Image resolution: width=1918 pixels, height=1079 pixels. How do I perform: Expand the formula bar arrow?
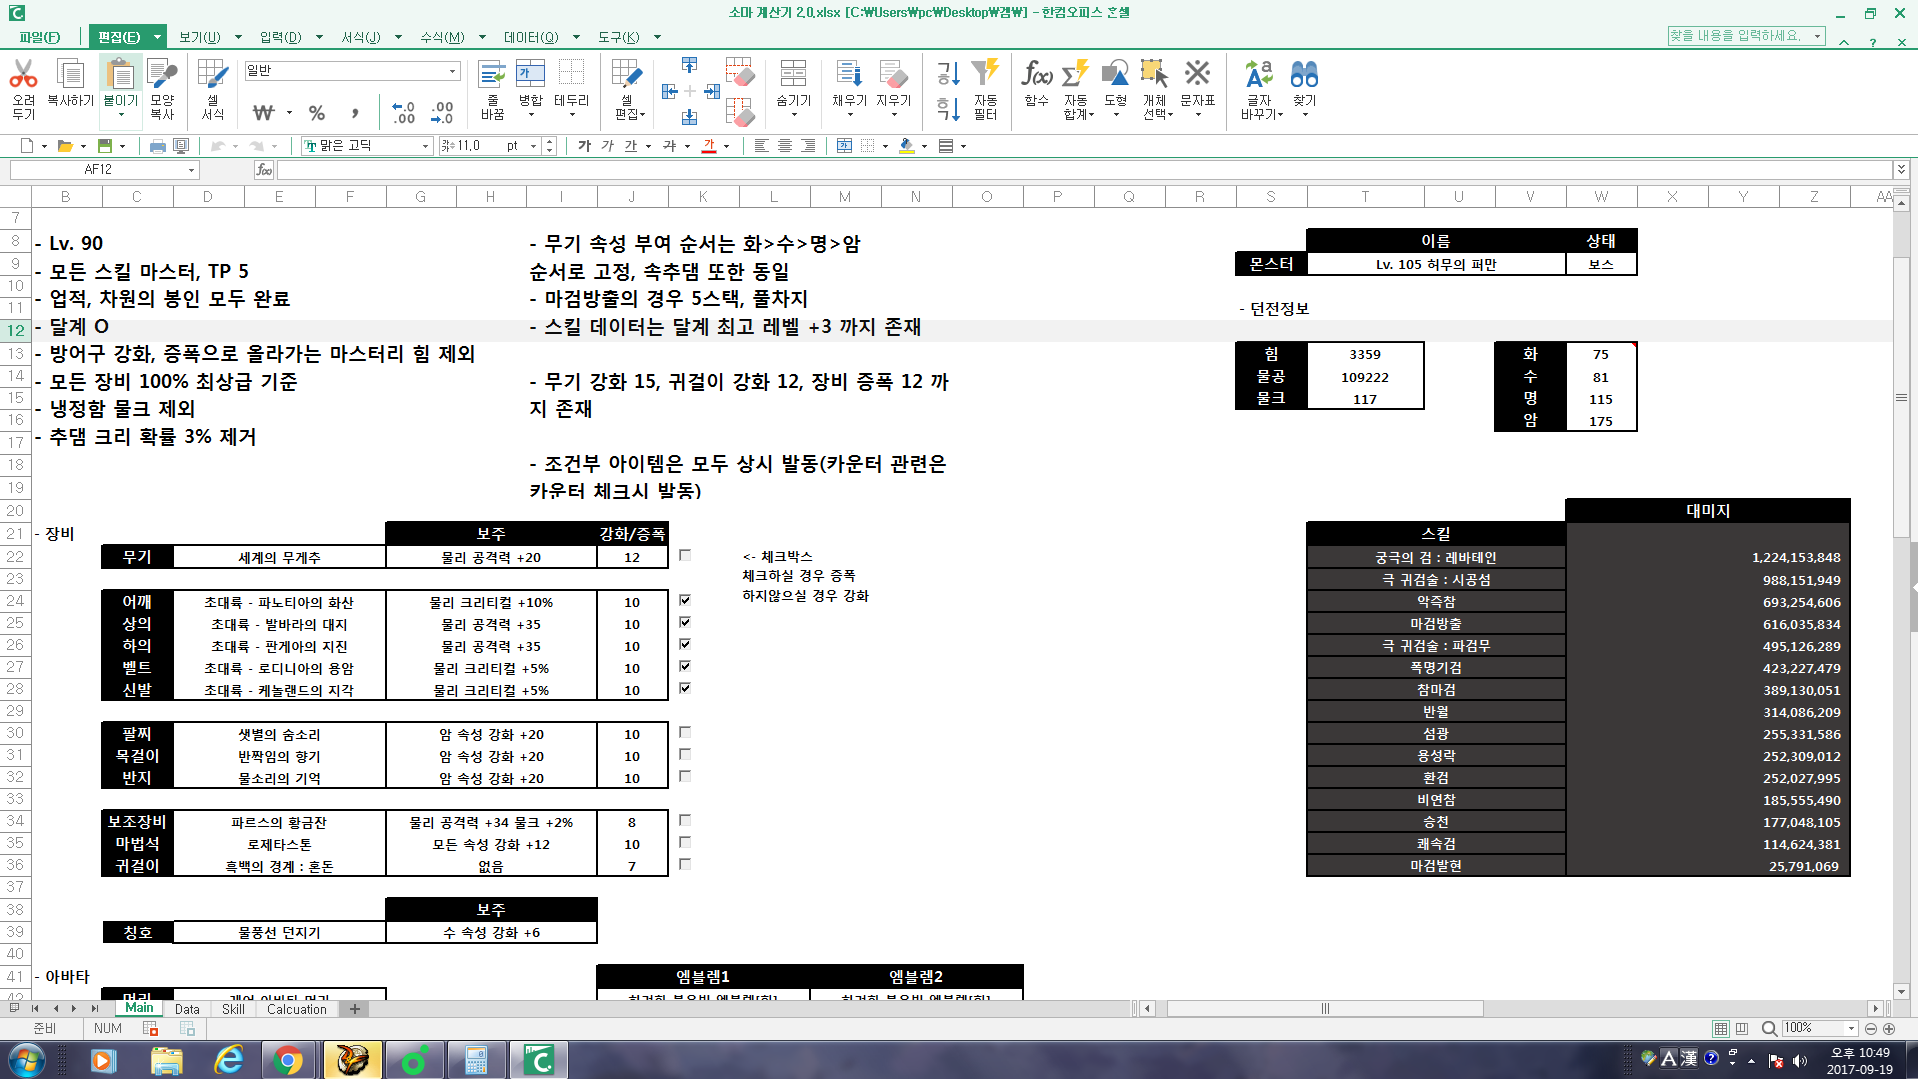click(x=1901, y=170)
